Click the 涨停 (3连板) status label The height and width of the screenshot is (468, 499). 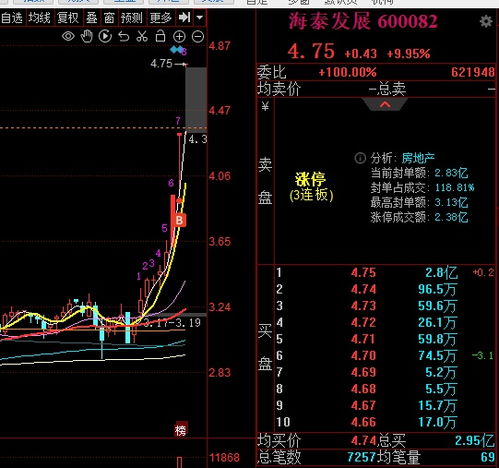(311, 187)
